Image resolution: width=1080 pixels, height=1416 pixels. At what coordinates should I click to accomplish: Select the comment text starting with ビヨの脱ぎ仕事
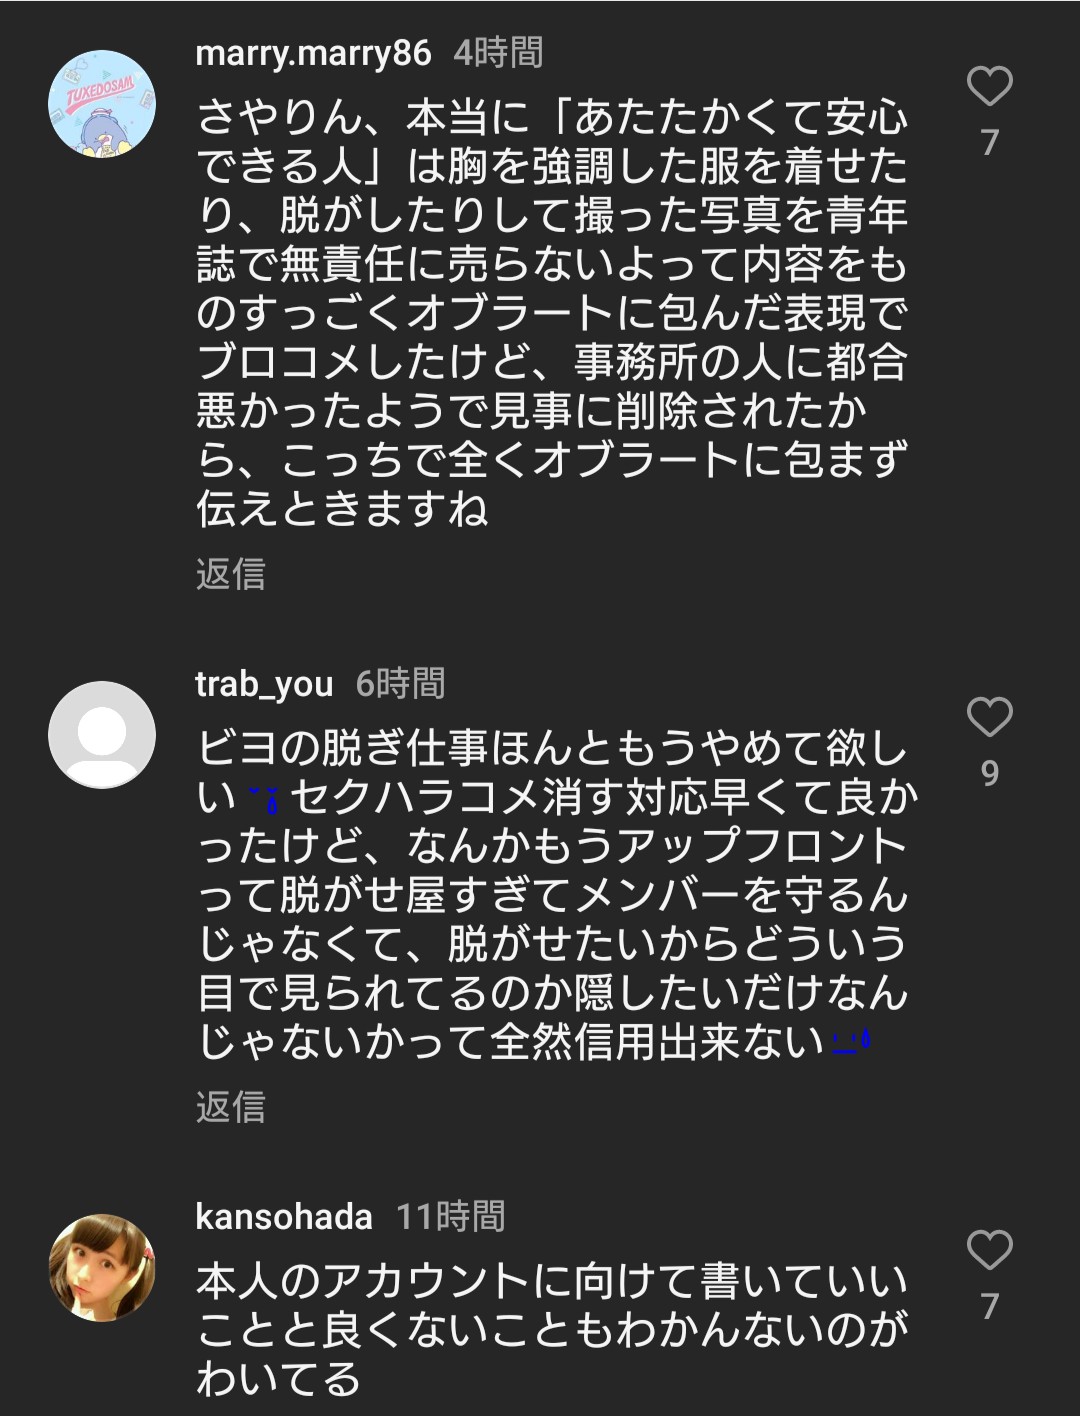[x=551, y=895]
